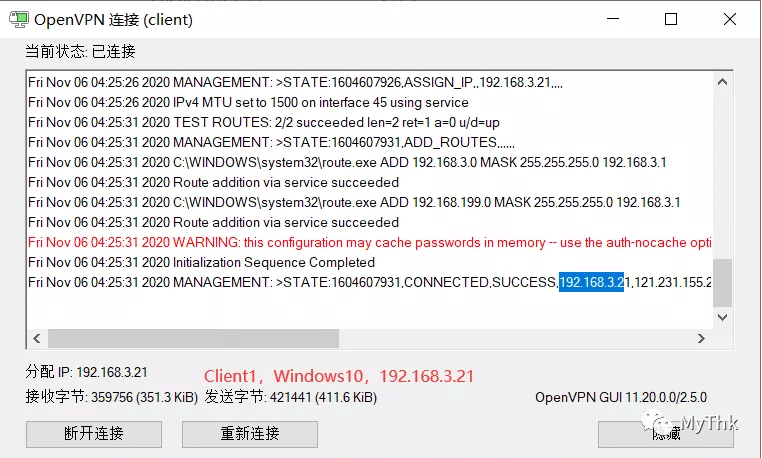Screen dimensions: 762x458
Task: Click the log's vertical scrollbar down arrow
Action: [722, 317]
